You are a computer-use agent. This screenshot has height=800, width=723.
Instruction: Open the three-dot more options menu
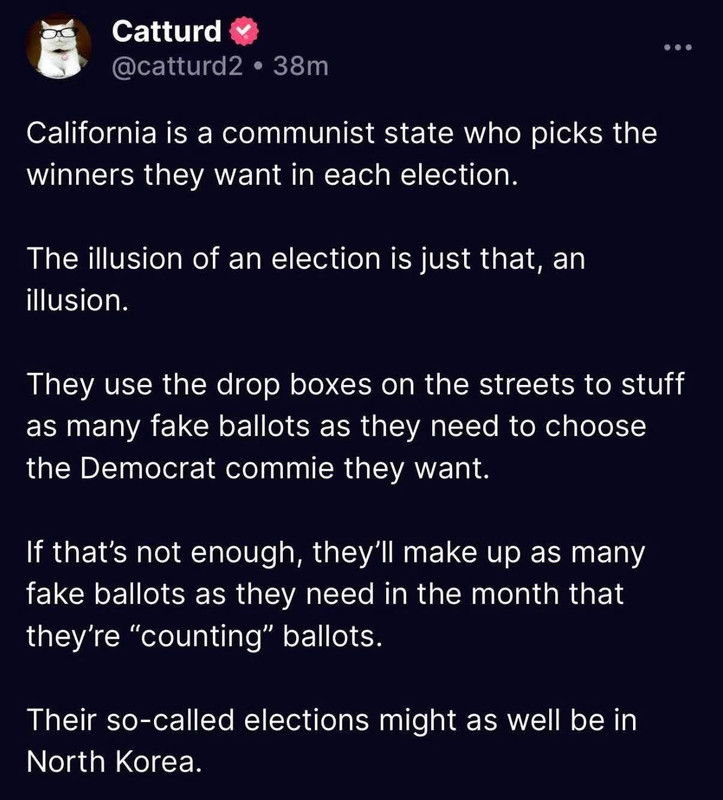(x=678, y=47)
